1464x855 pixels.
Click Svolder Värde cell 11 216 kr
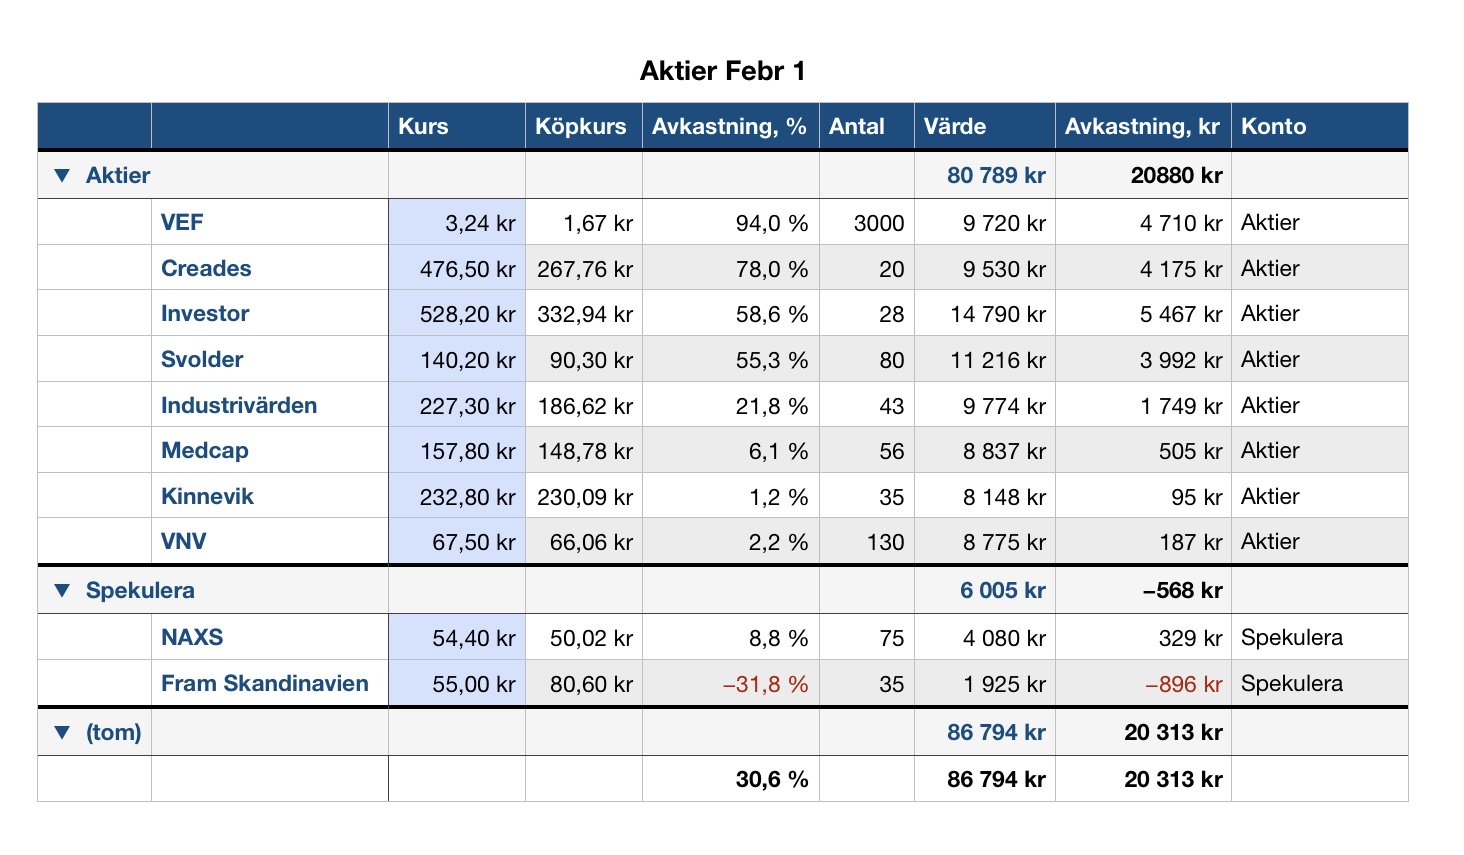coord(985,359)
